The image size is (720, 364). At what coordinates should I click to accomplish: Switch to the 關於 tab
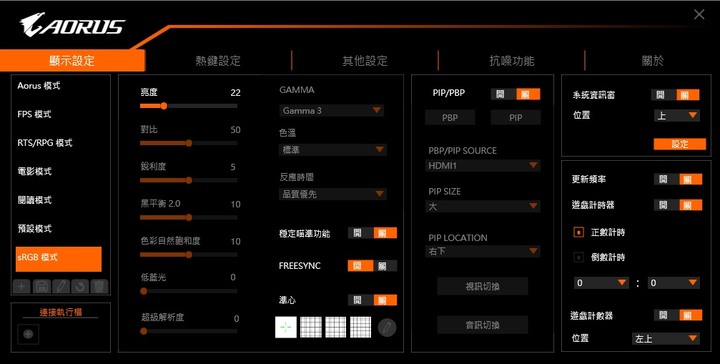pos(652,61)
